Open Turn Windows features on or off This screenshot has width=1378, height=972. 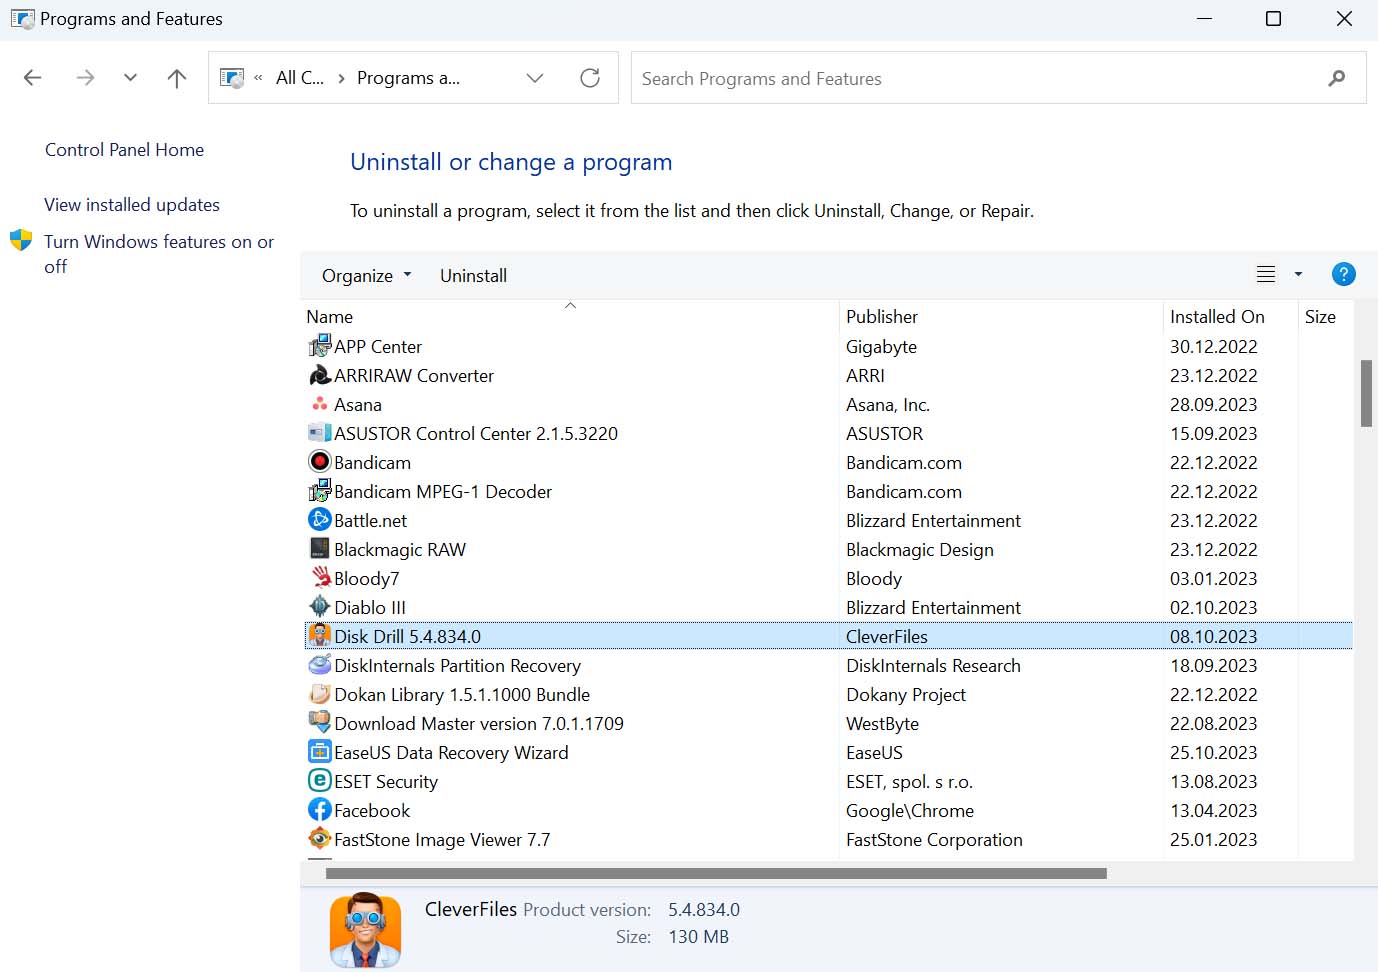[x=159, y=254]
